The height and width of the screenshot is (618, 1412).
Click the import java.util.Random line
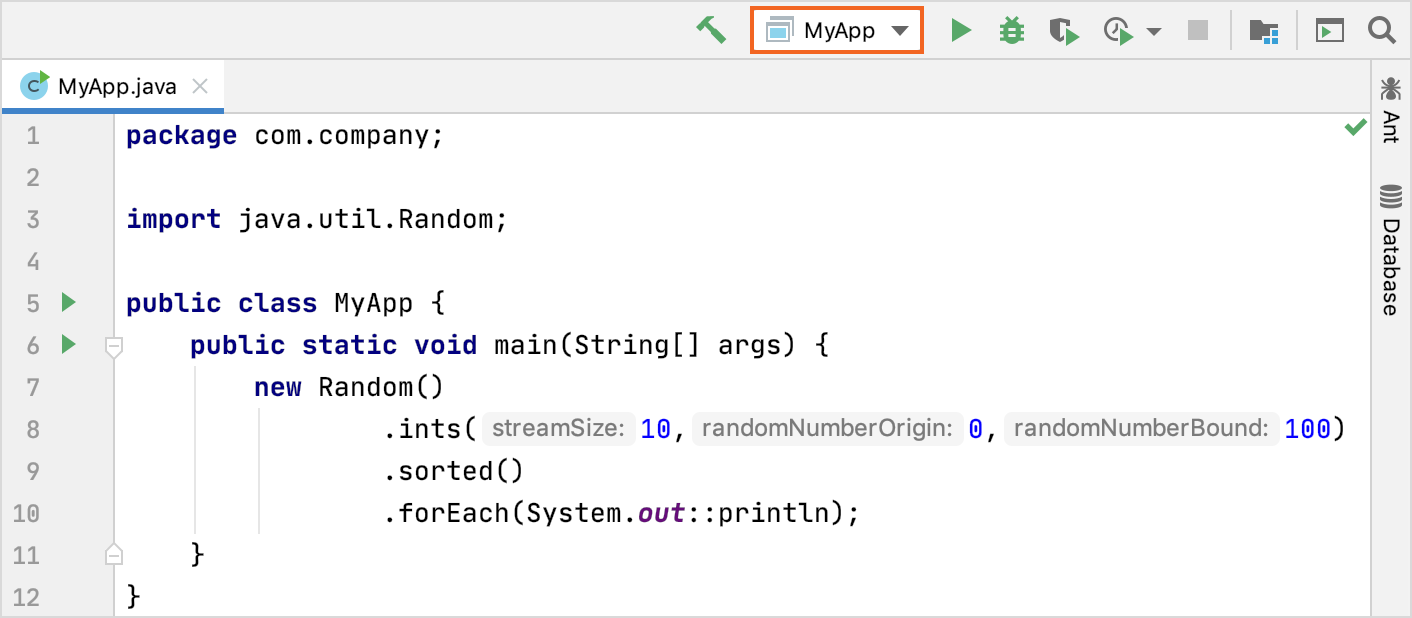(x=317, y=220)
